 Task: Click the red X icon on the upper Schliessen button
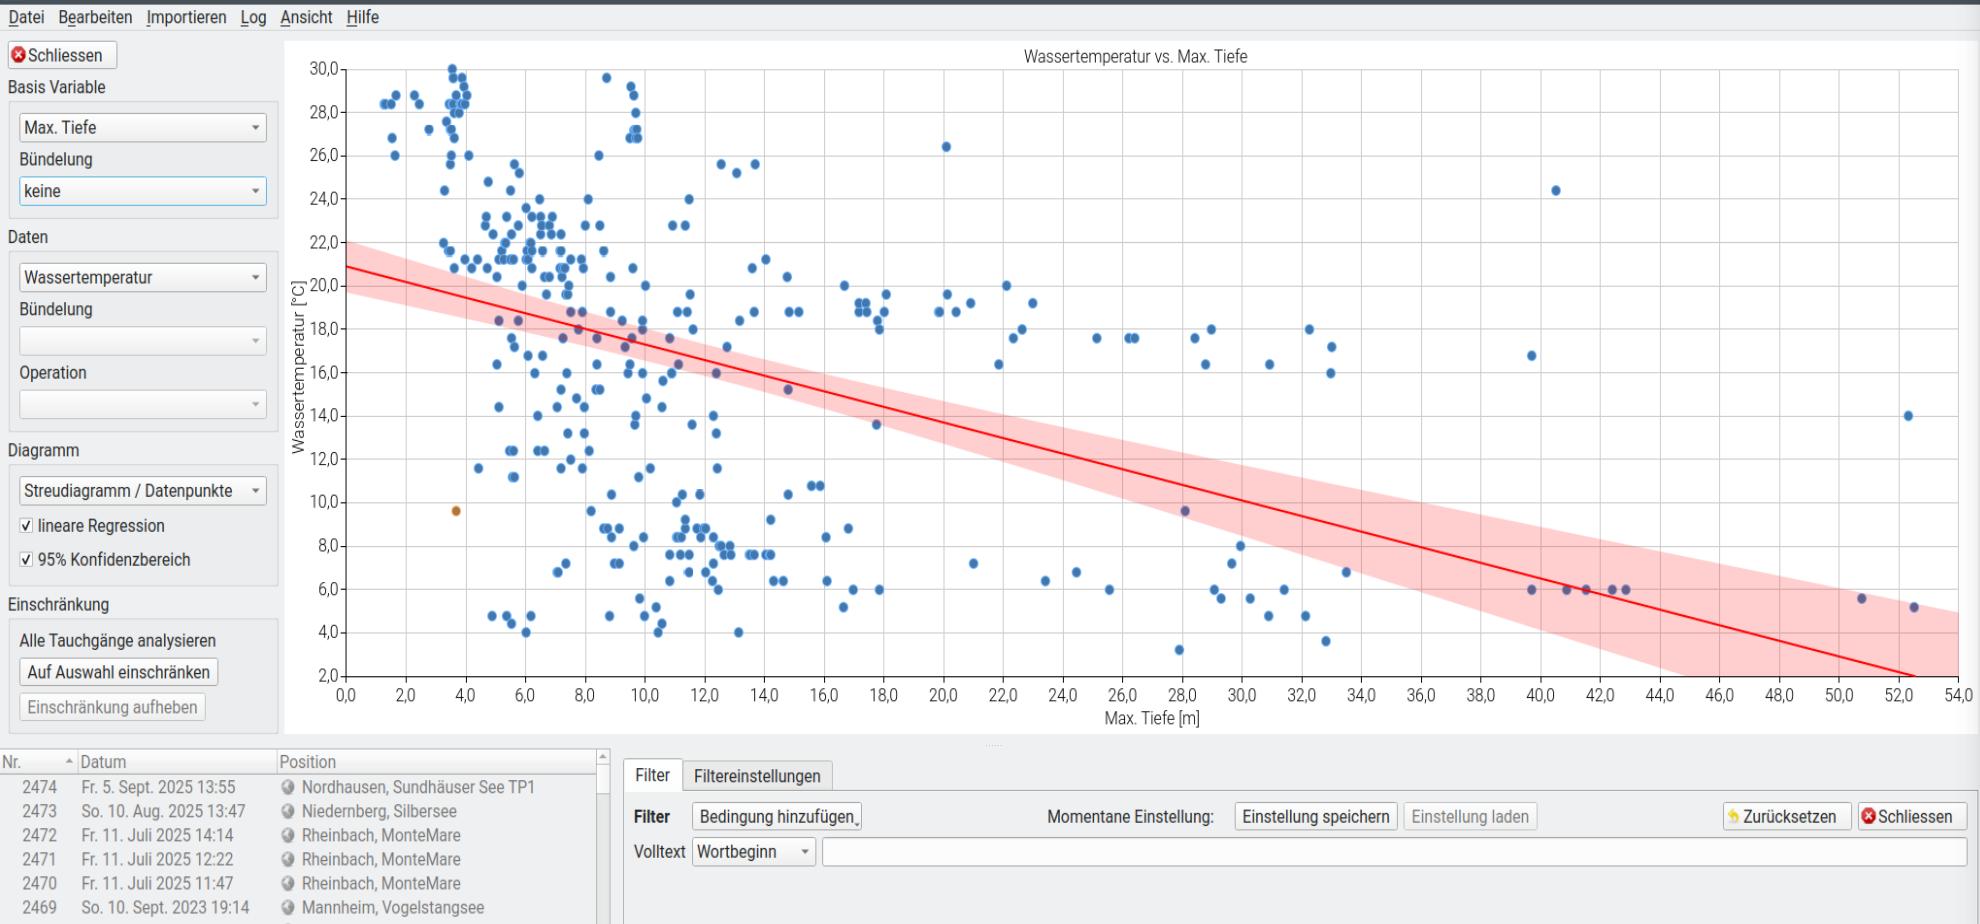coord(19,55)
